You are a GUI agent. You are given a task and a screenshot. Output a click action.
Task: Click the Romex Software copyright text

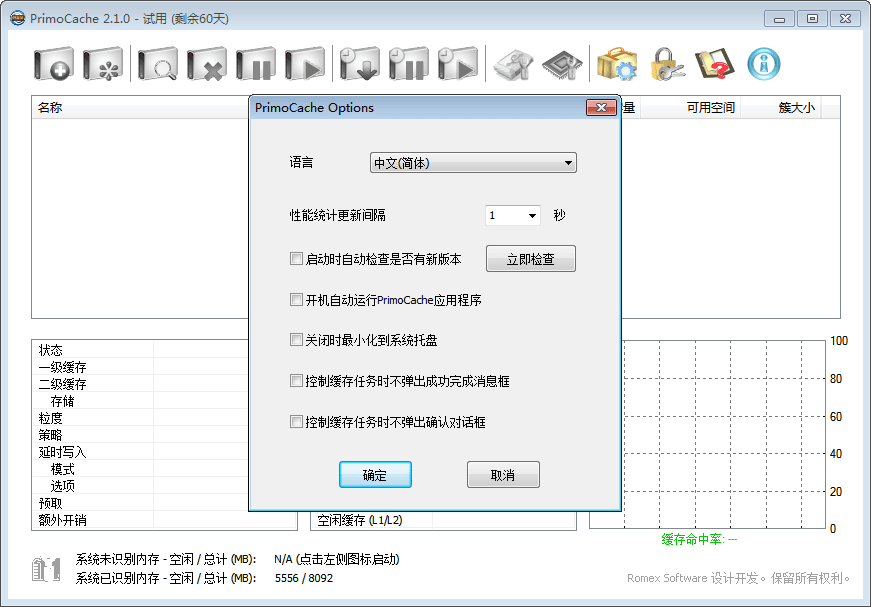tap(738, 578)
